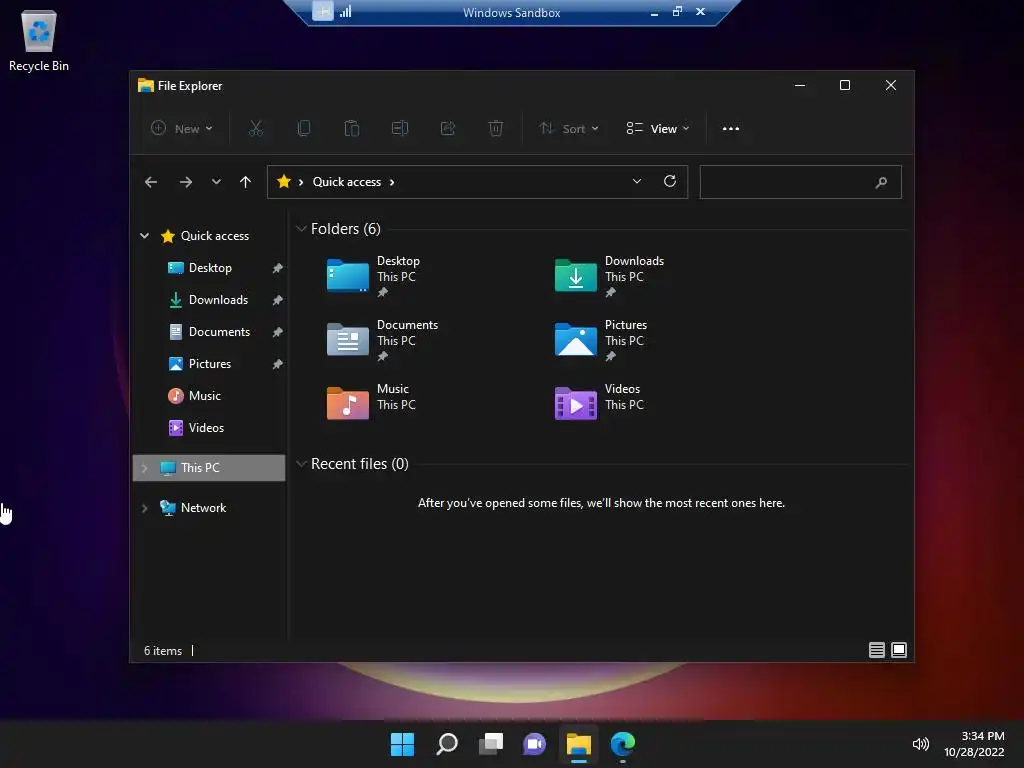Image resolution: width=1024 pixels, height=768 pixels.
Task: Go back with the left arrow
Action: (151, 182)
